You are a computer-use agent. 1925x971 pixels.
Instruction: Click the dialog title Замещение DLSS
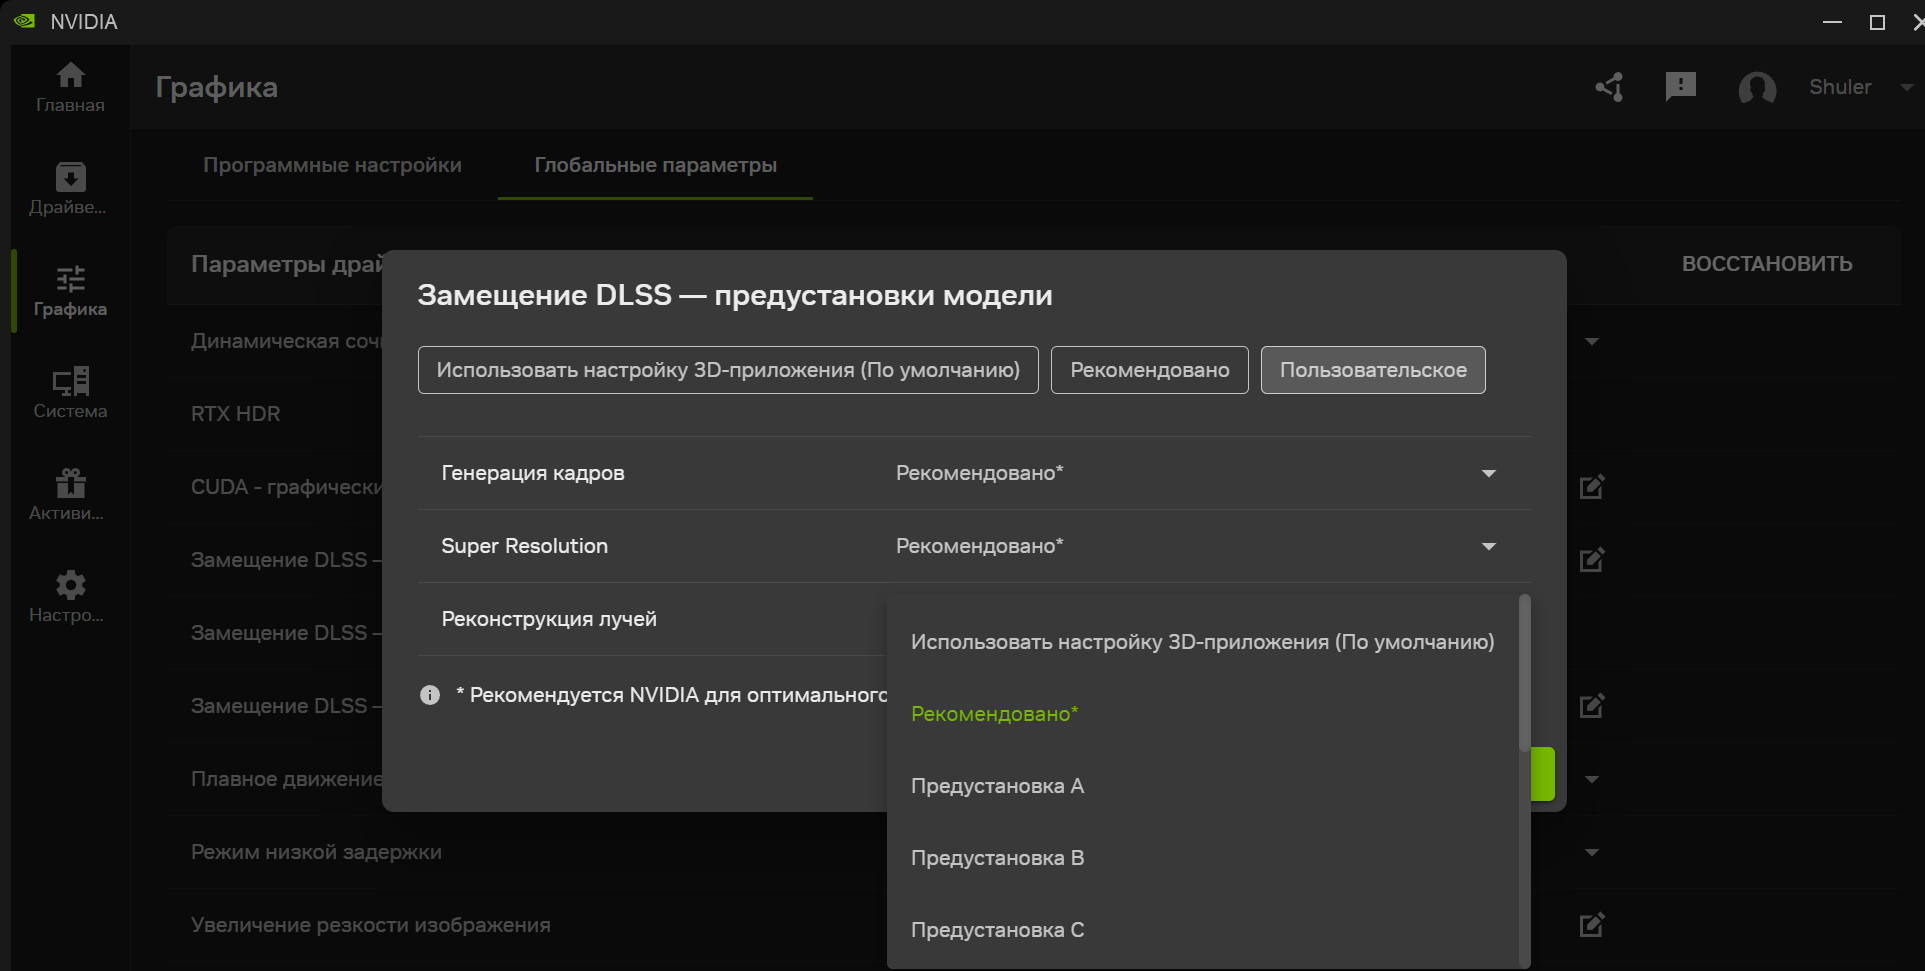pos(735,295)
